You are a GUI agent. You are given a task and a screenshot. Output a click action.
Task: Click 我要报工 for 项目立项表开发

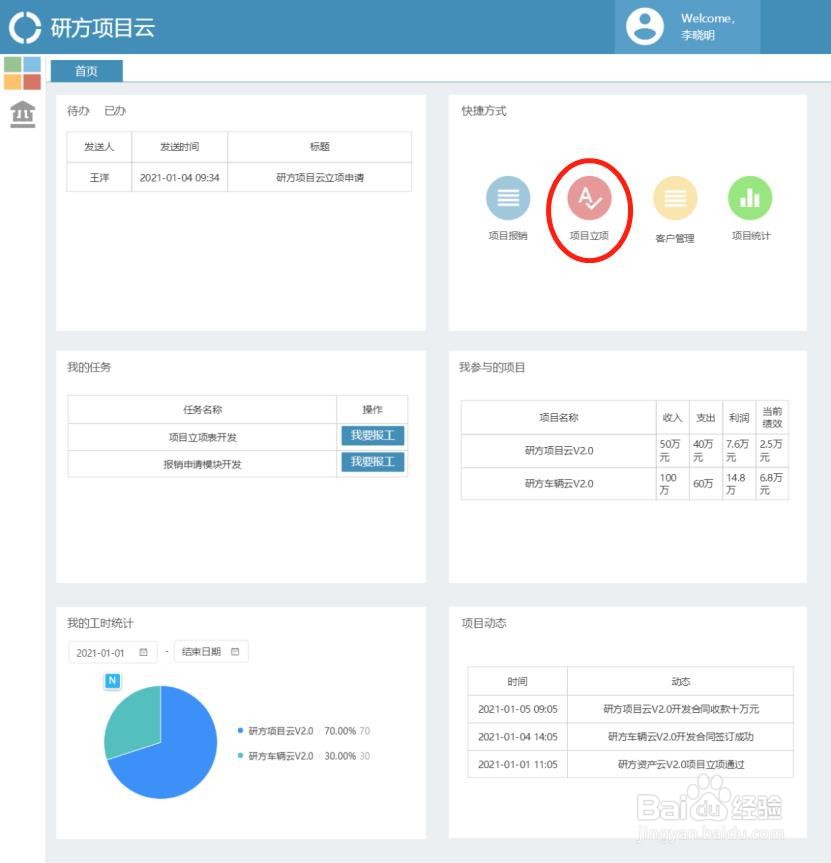pyautogui.click(x=373, y=435)
